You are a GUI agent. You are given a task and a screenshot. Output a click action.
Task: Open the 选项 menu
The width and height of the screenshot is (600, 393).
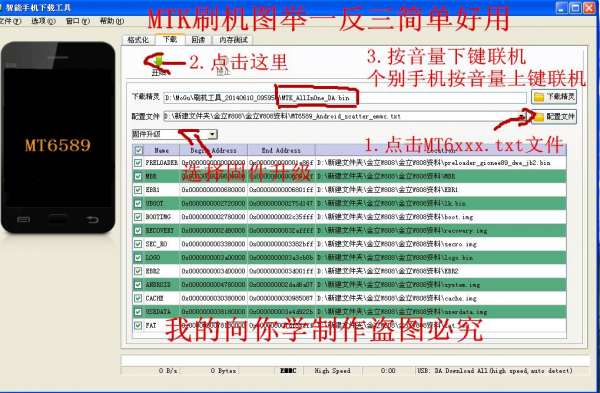point(43,21)
